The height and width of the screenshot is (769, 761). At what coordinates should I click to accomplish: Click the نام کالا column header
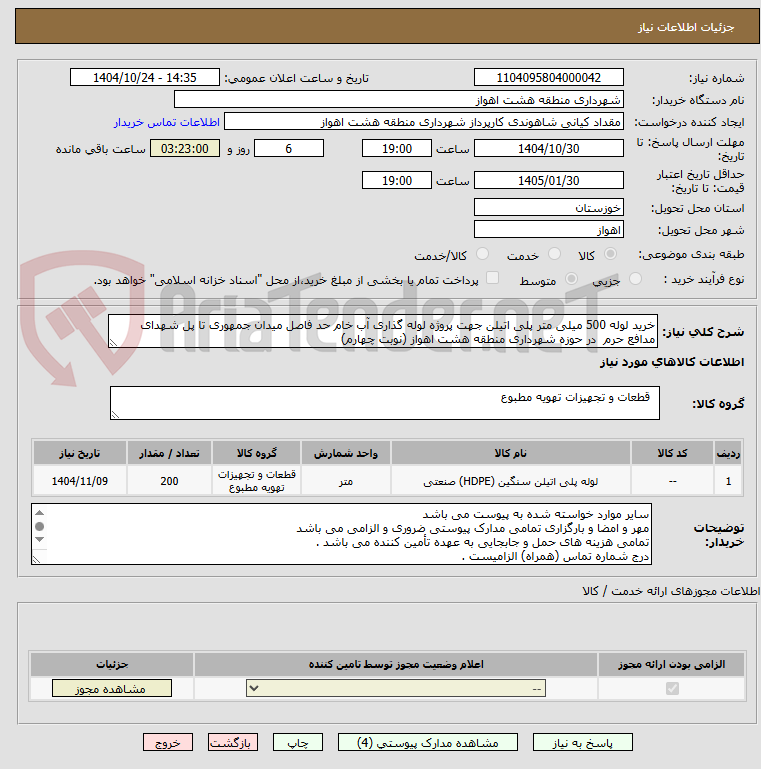point(510,453)
